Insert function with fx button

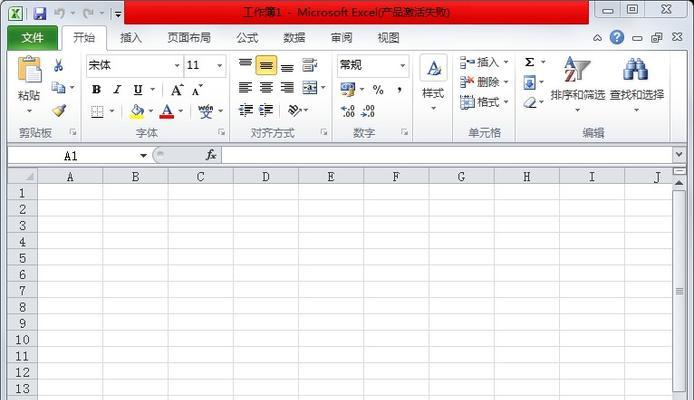pyautogui.click(x=211, y=155)
